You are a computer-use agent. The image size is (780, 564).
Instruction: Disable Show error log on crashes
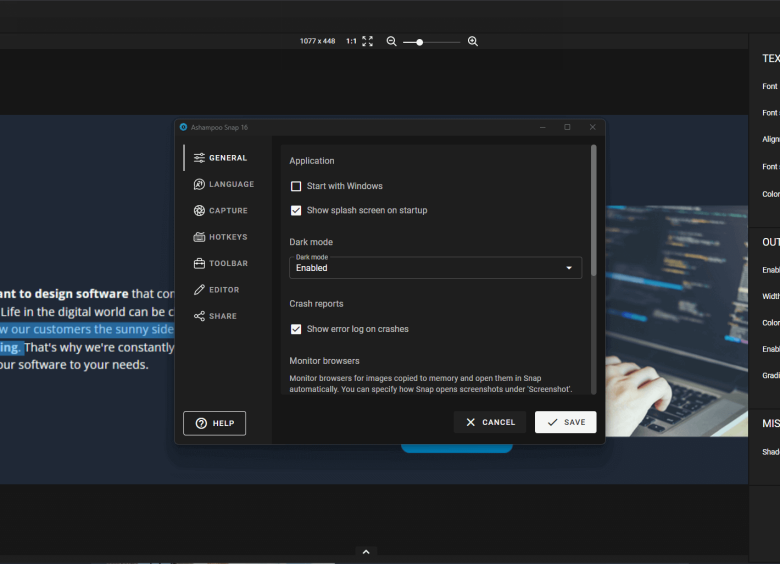pyautogui.click(x=296, y=329)
